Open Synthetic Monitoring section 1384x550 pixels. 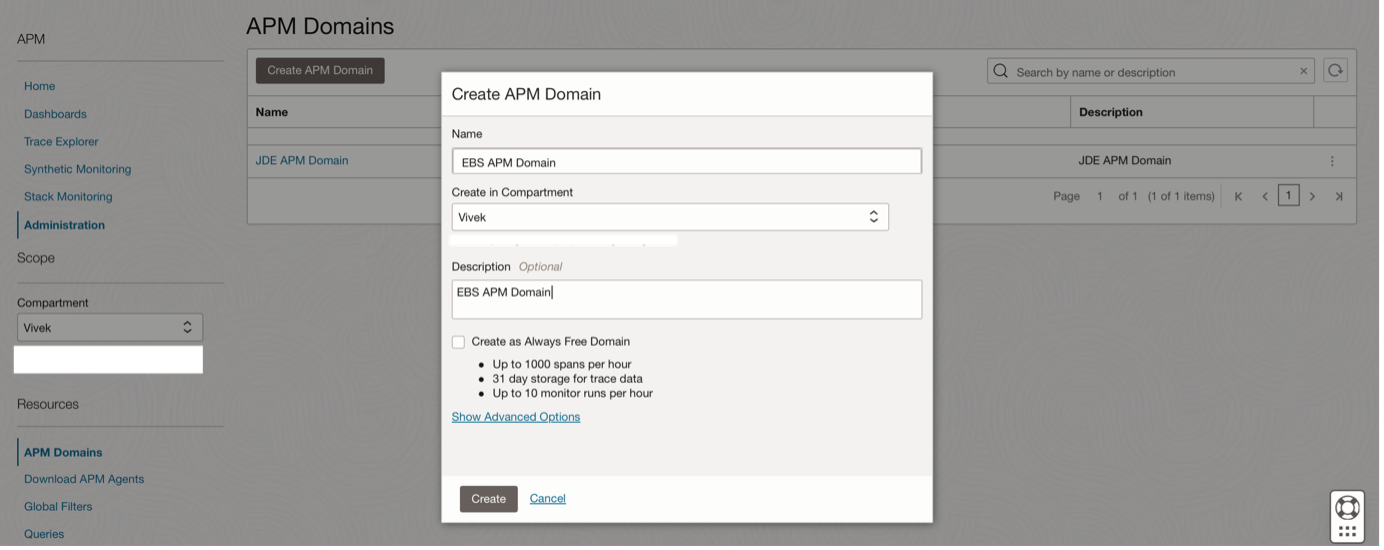pyautogui.click(x=78, y=170)
